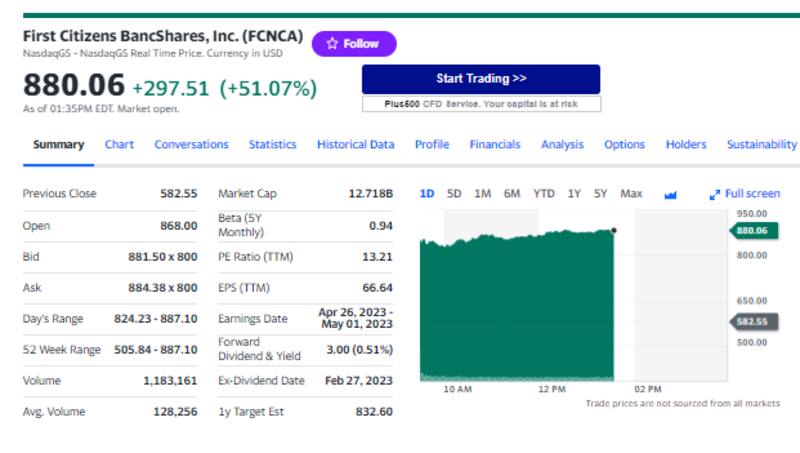800x453 pixels.
Task: Switch to the Chart tab
Action: pyautogui.click(x=119, y=145)
